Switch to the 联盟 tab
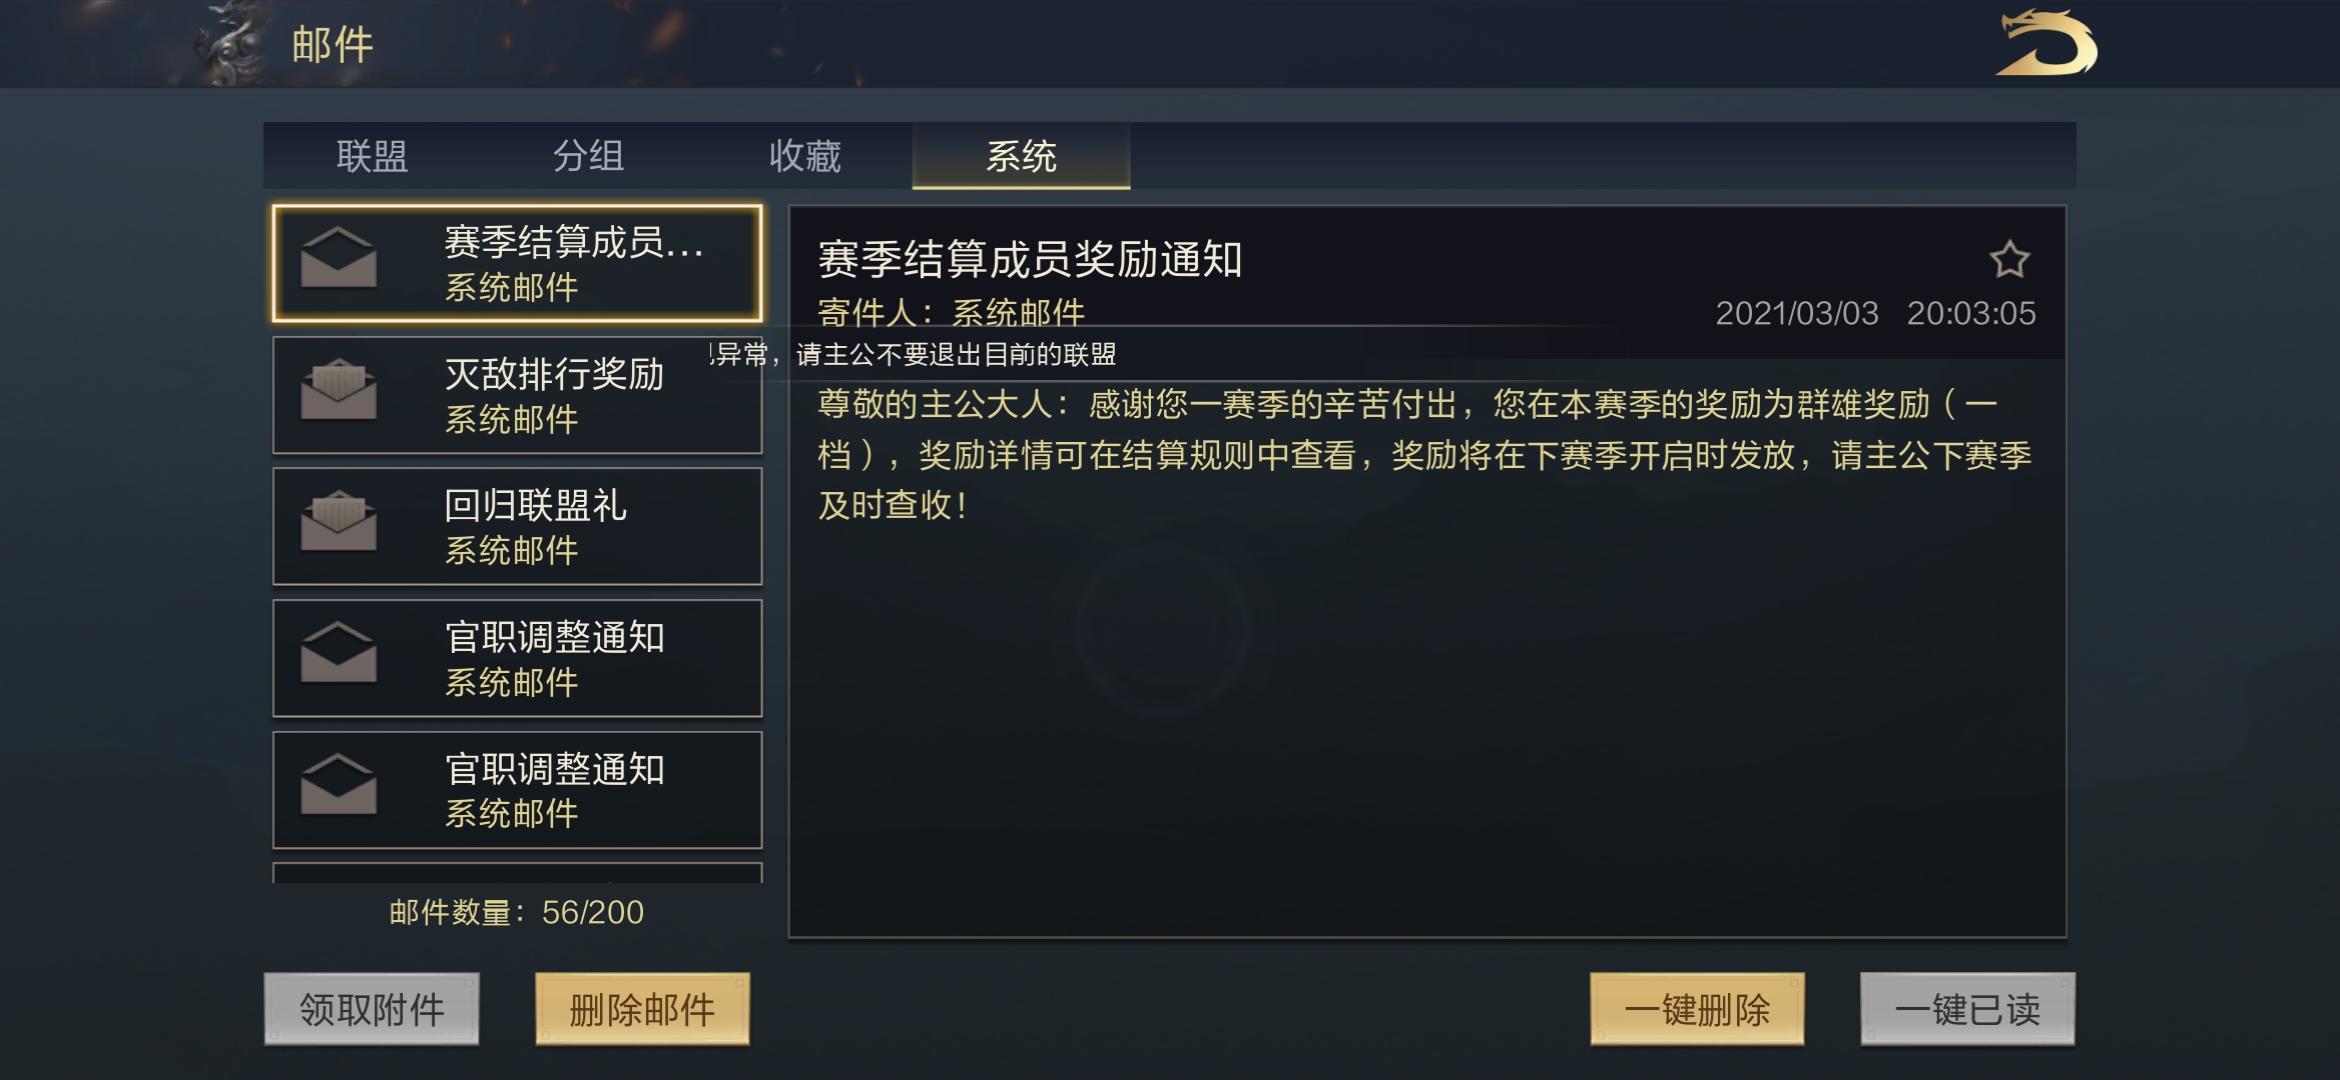Viewport: 2340px width, 1080px height. (372, 156)
